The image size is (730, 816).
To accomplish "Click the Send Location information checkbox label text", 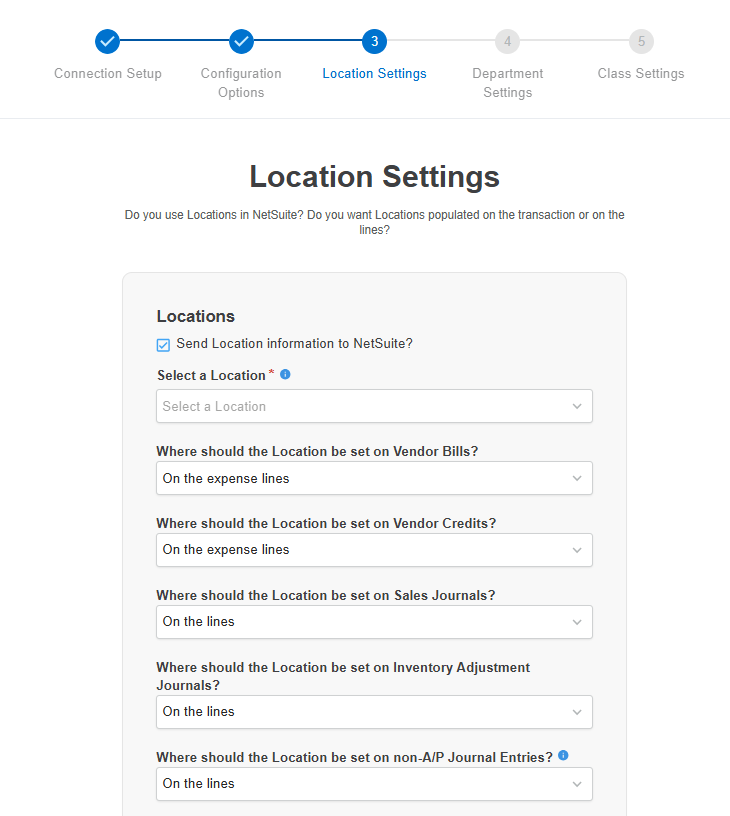I will pos(294,344).
